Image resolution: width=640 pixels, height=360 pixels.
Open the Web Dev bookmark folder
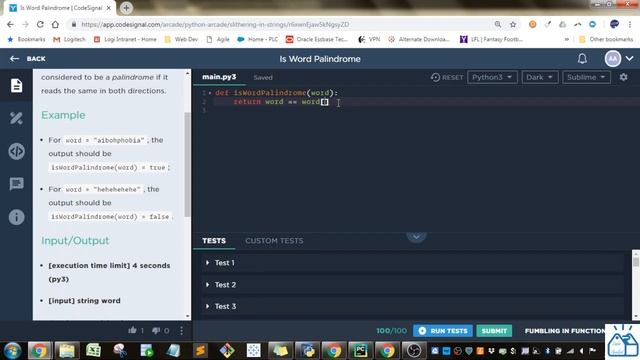[x=181, y=39]
